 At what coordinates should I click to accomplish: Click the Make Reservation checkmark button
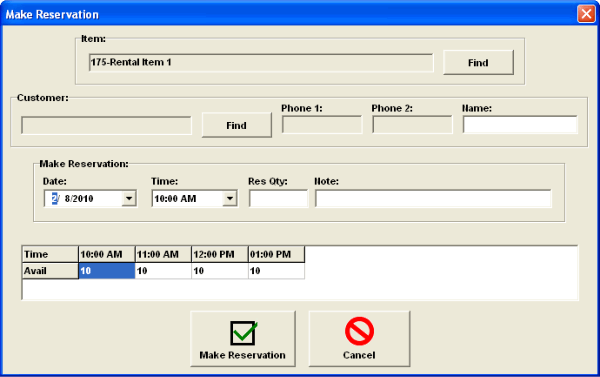click(x=243, y=339)
